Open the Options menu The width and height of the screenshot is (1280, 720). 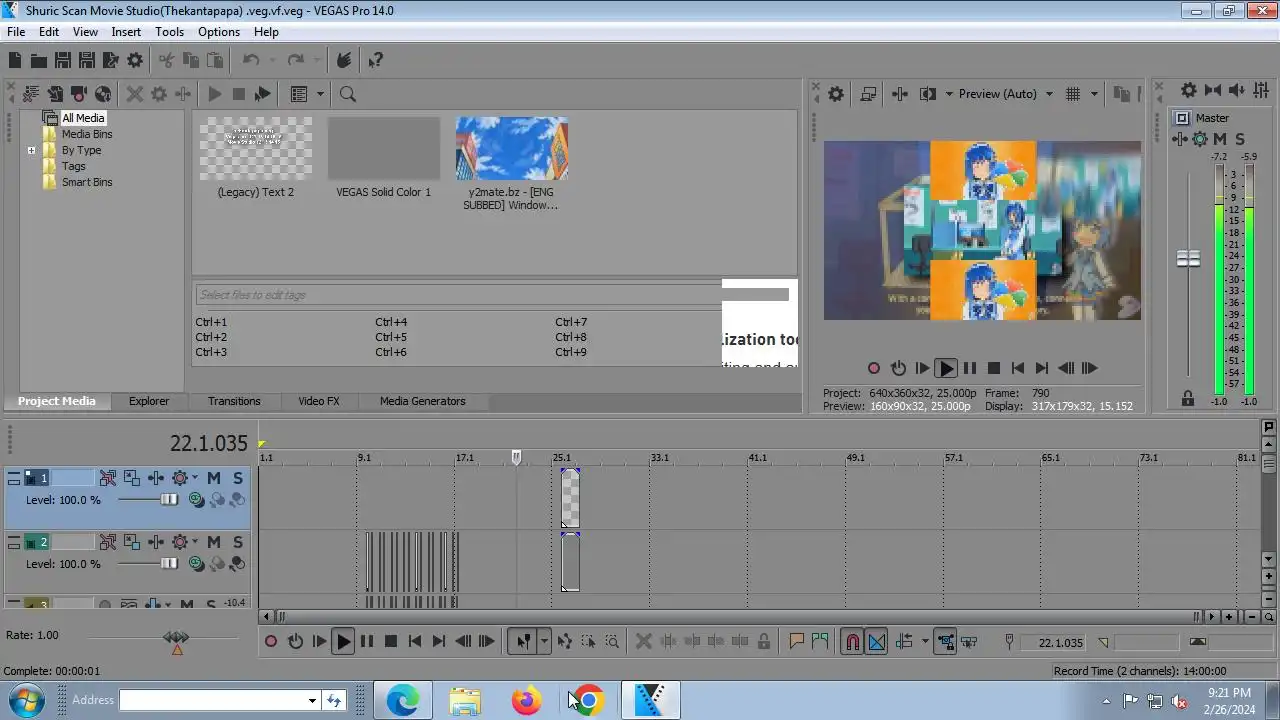coord(219,32)
